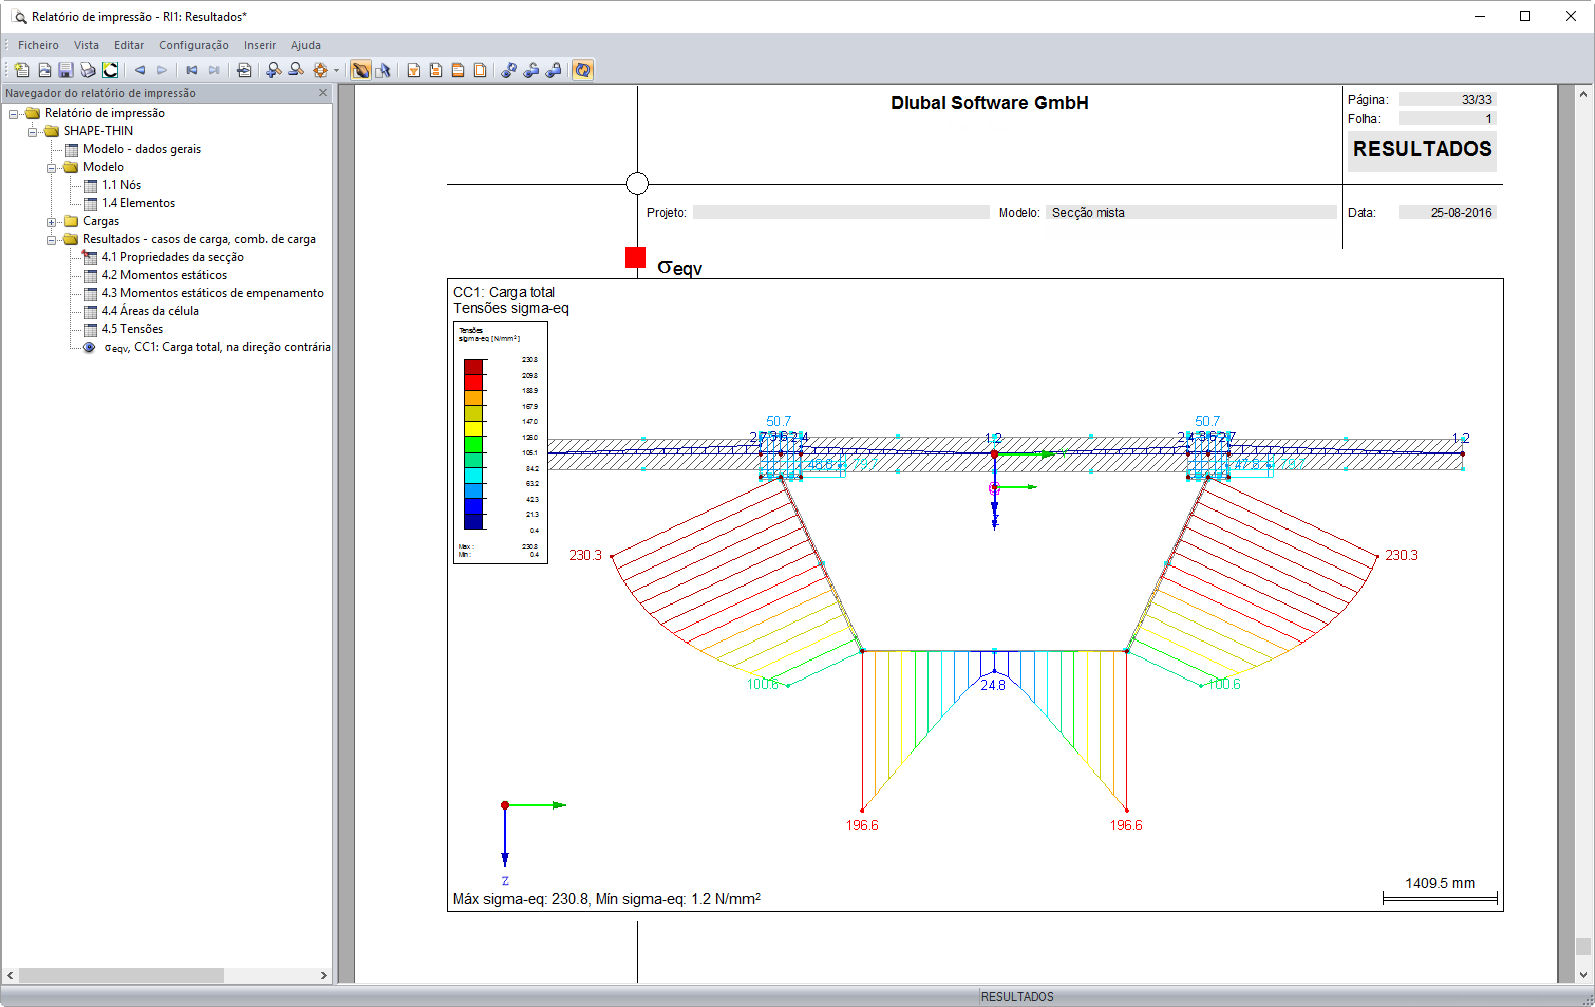Viewport: 1595px width, 1007px height.
Task: Collapse the Relatório de impressão root node
Action: [x=14, y=113]
